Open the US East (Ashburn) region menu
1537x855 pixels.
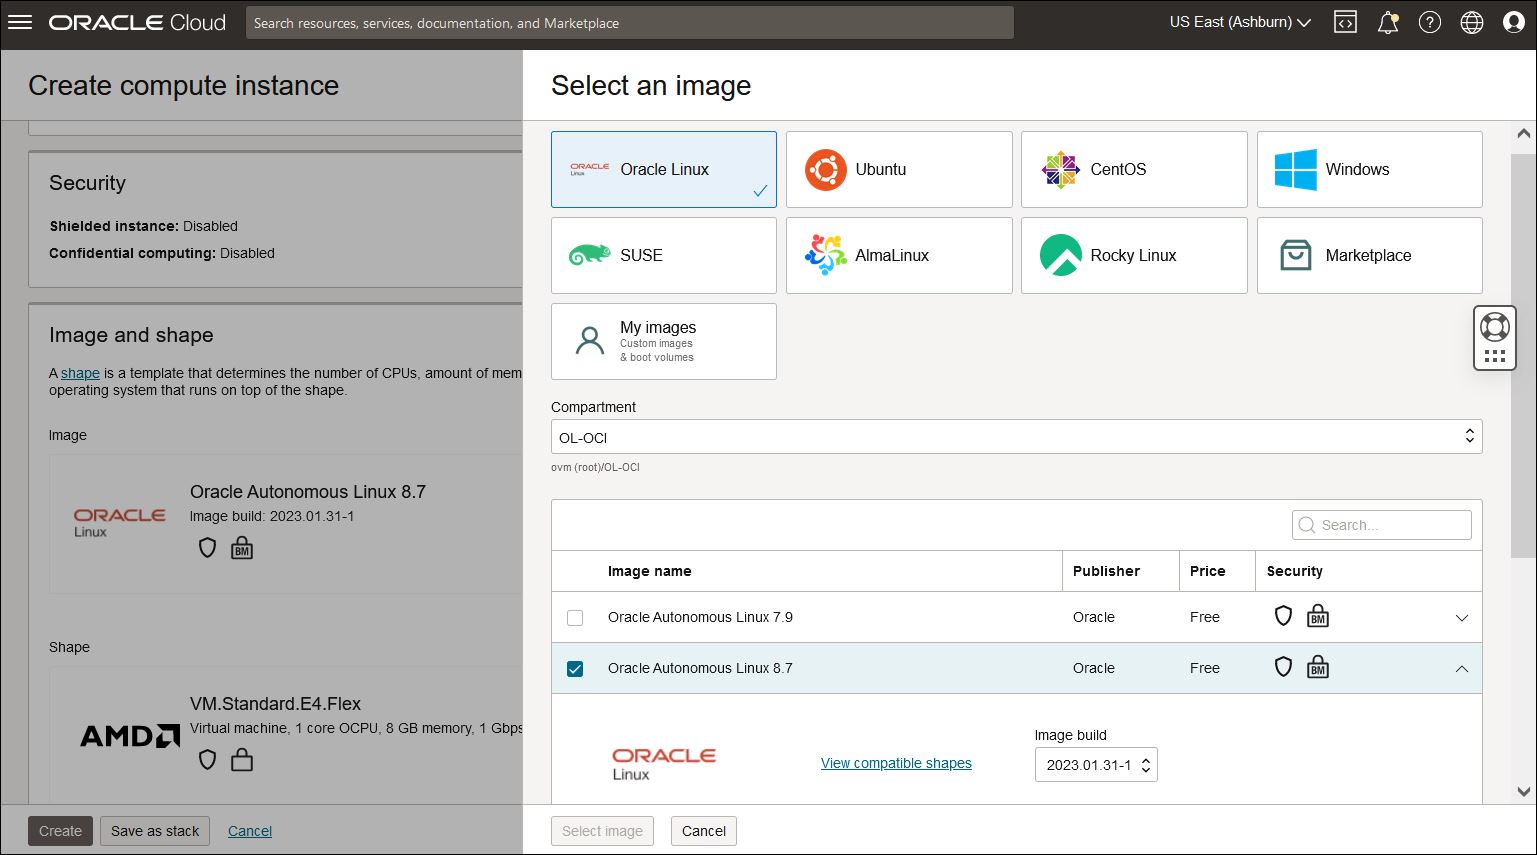pos(1239,22)
